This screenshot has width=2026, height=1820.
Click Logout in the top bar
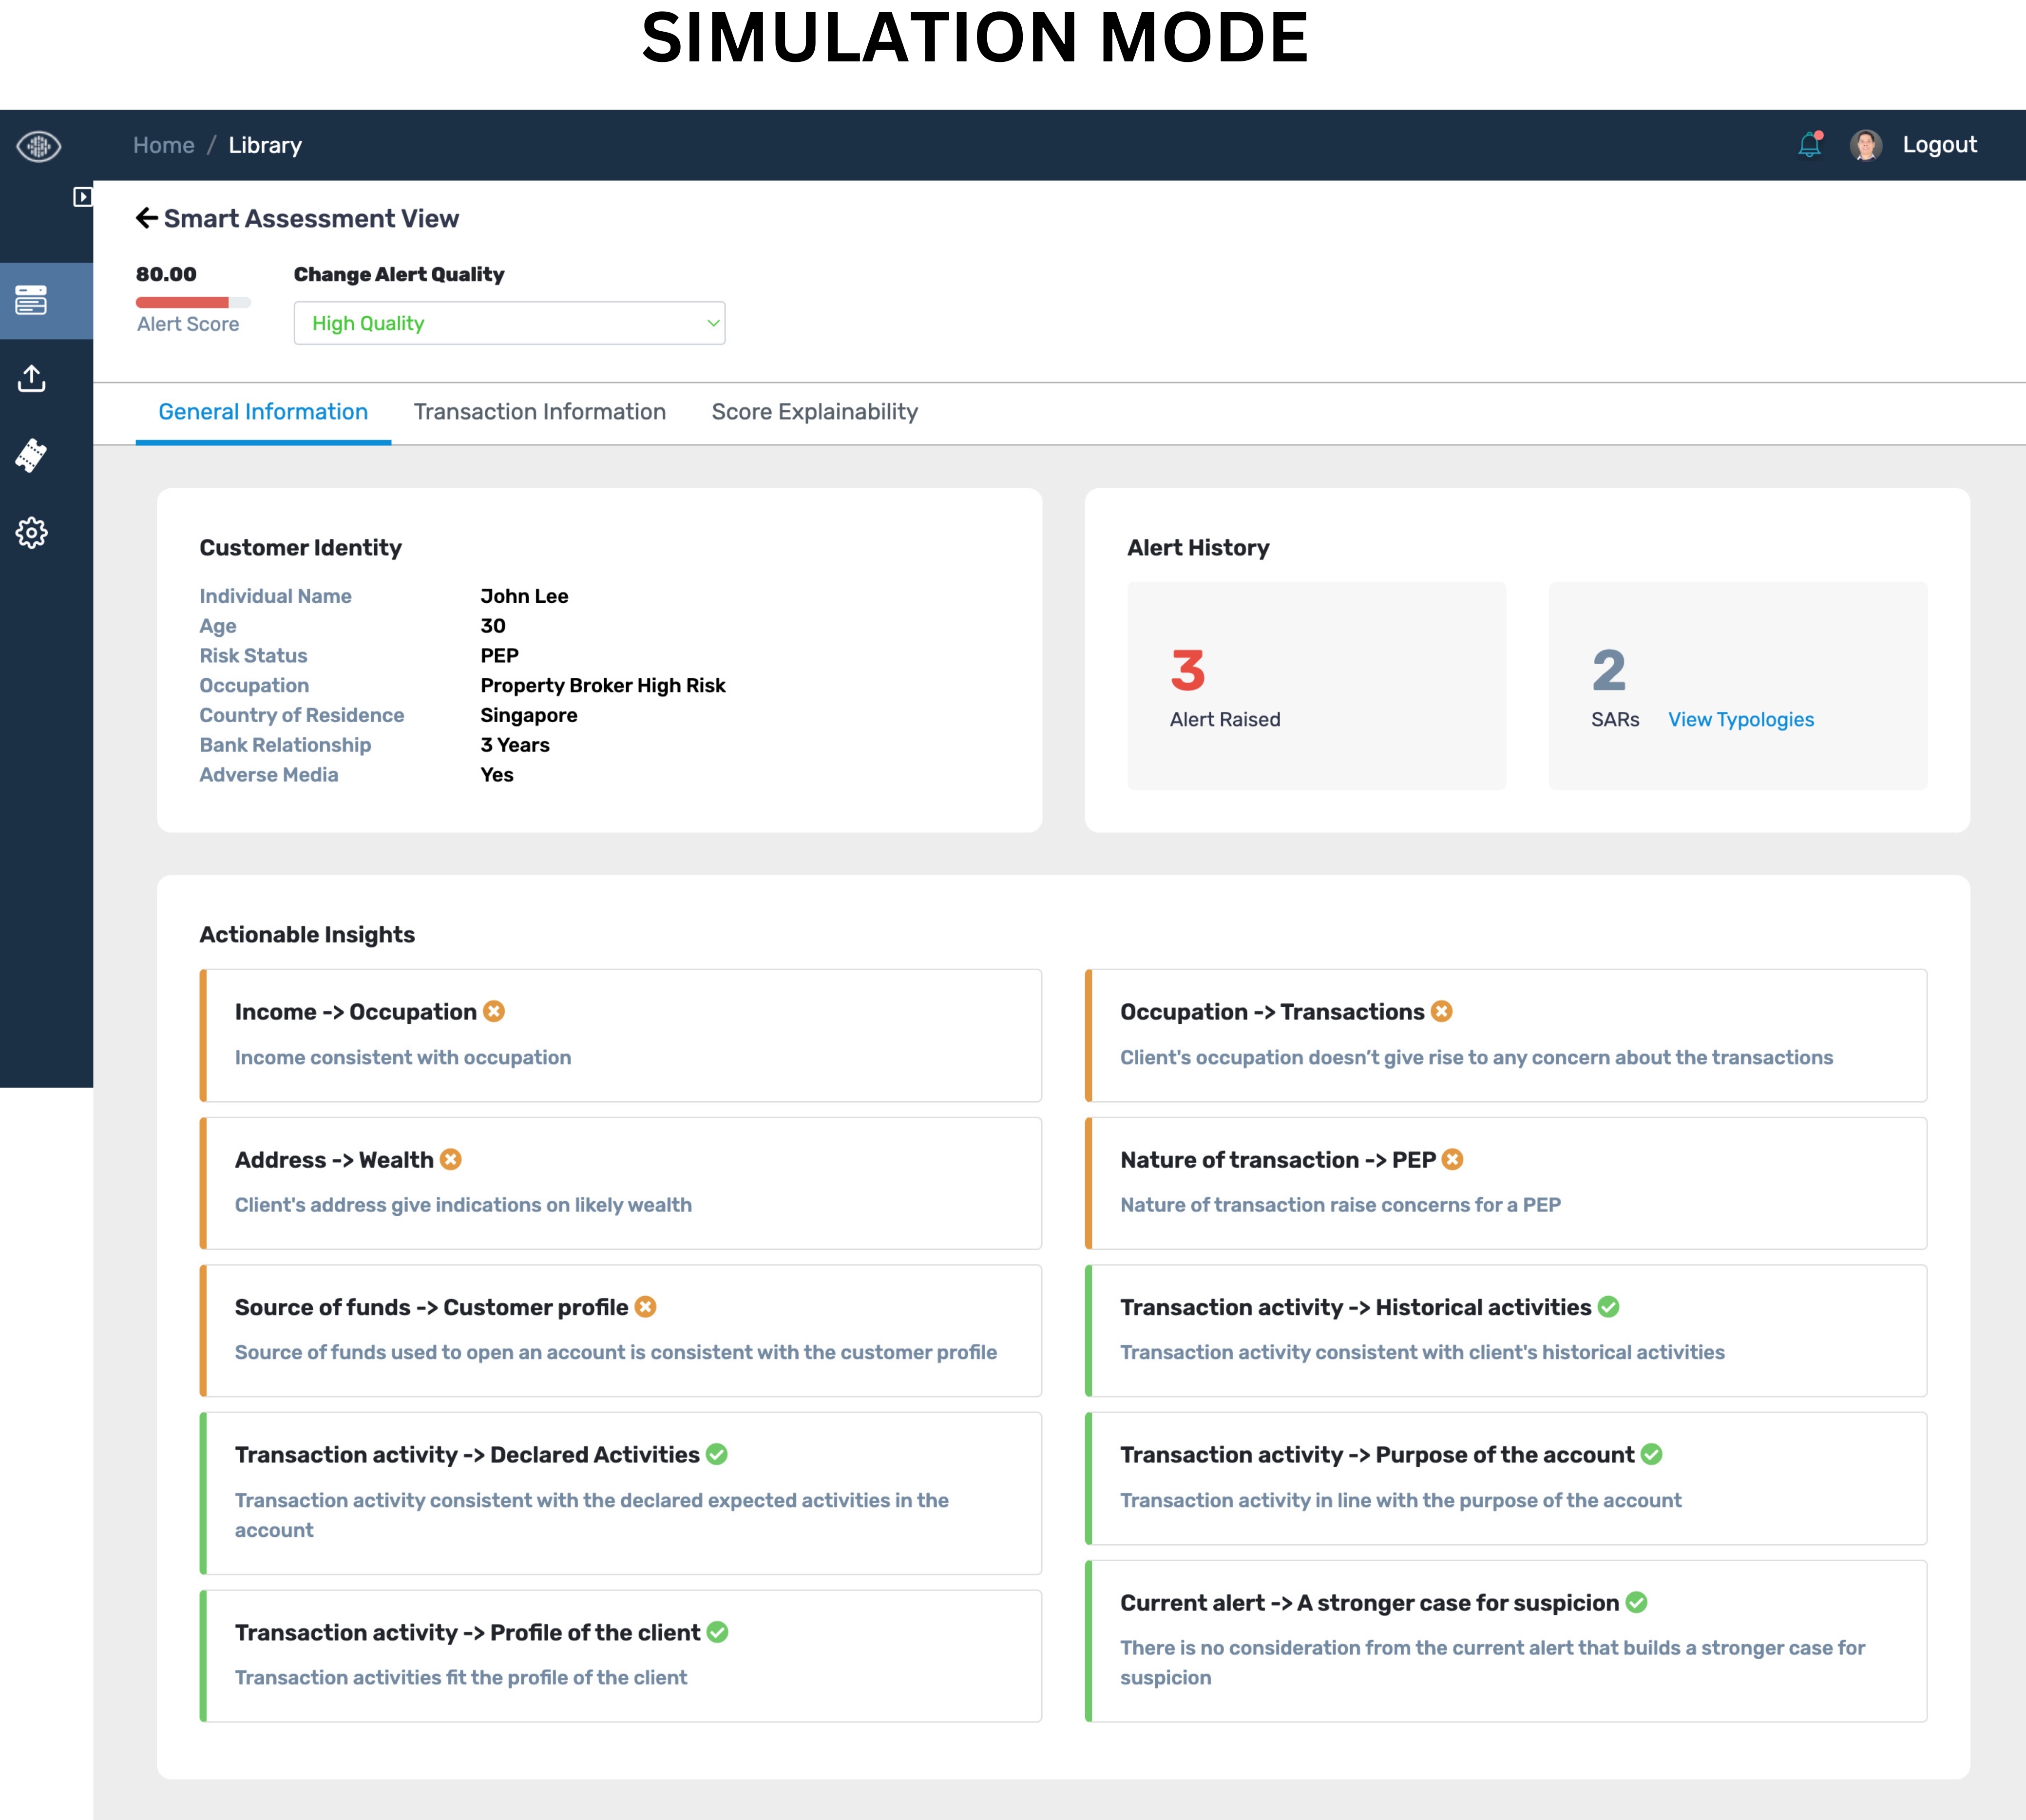tap(1939, 145)
